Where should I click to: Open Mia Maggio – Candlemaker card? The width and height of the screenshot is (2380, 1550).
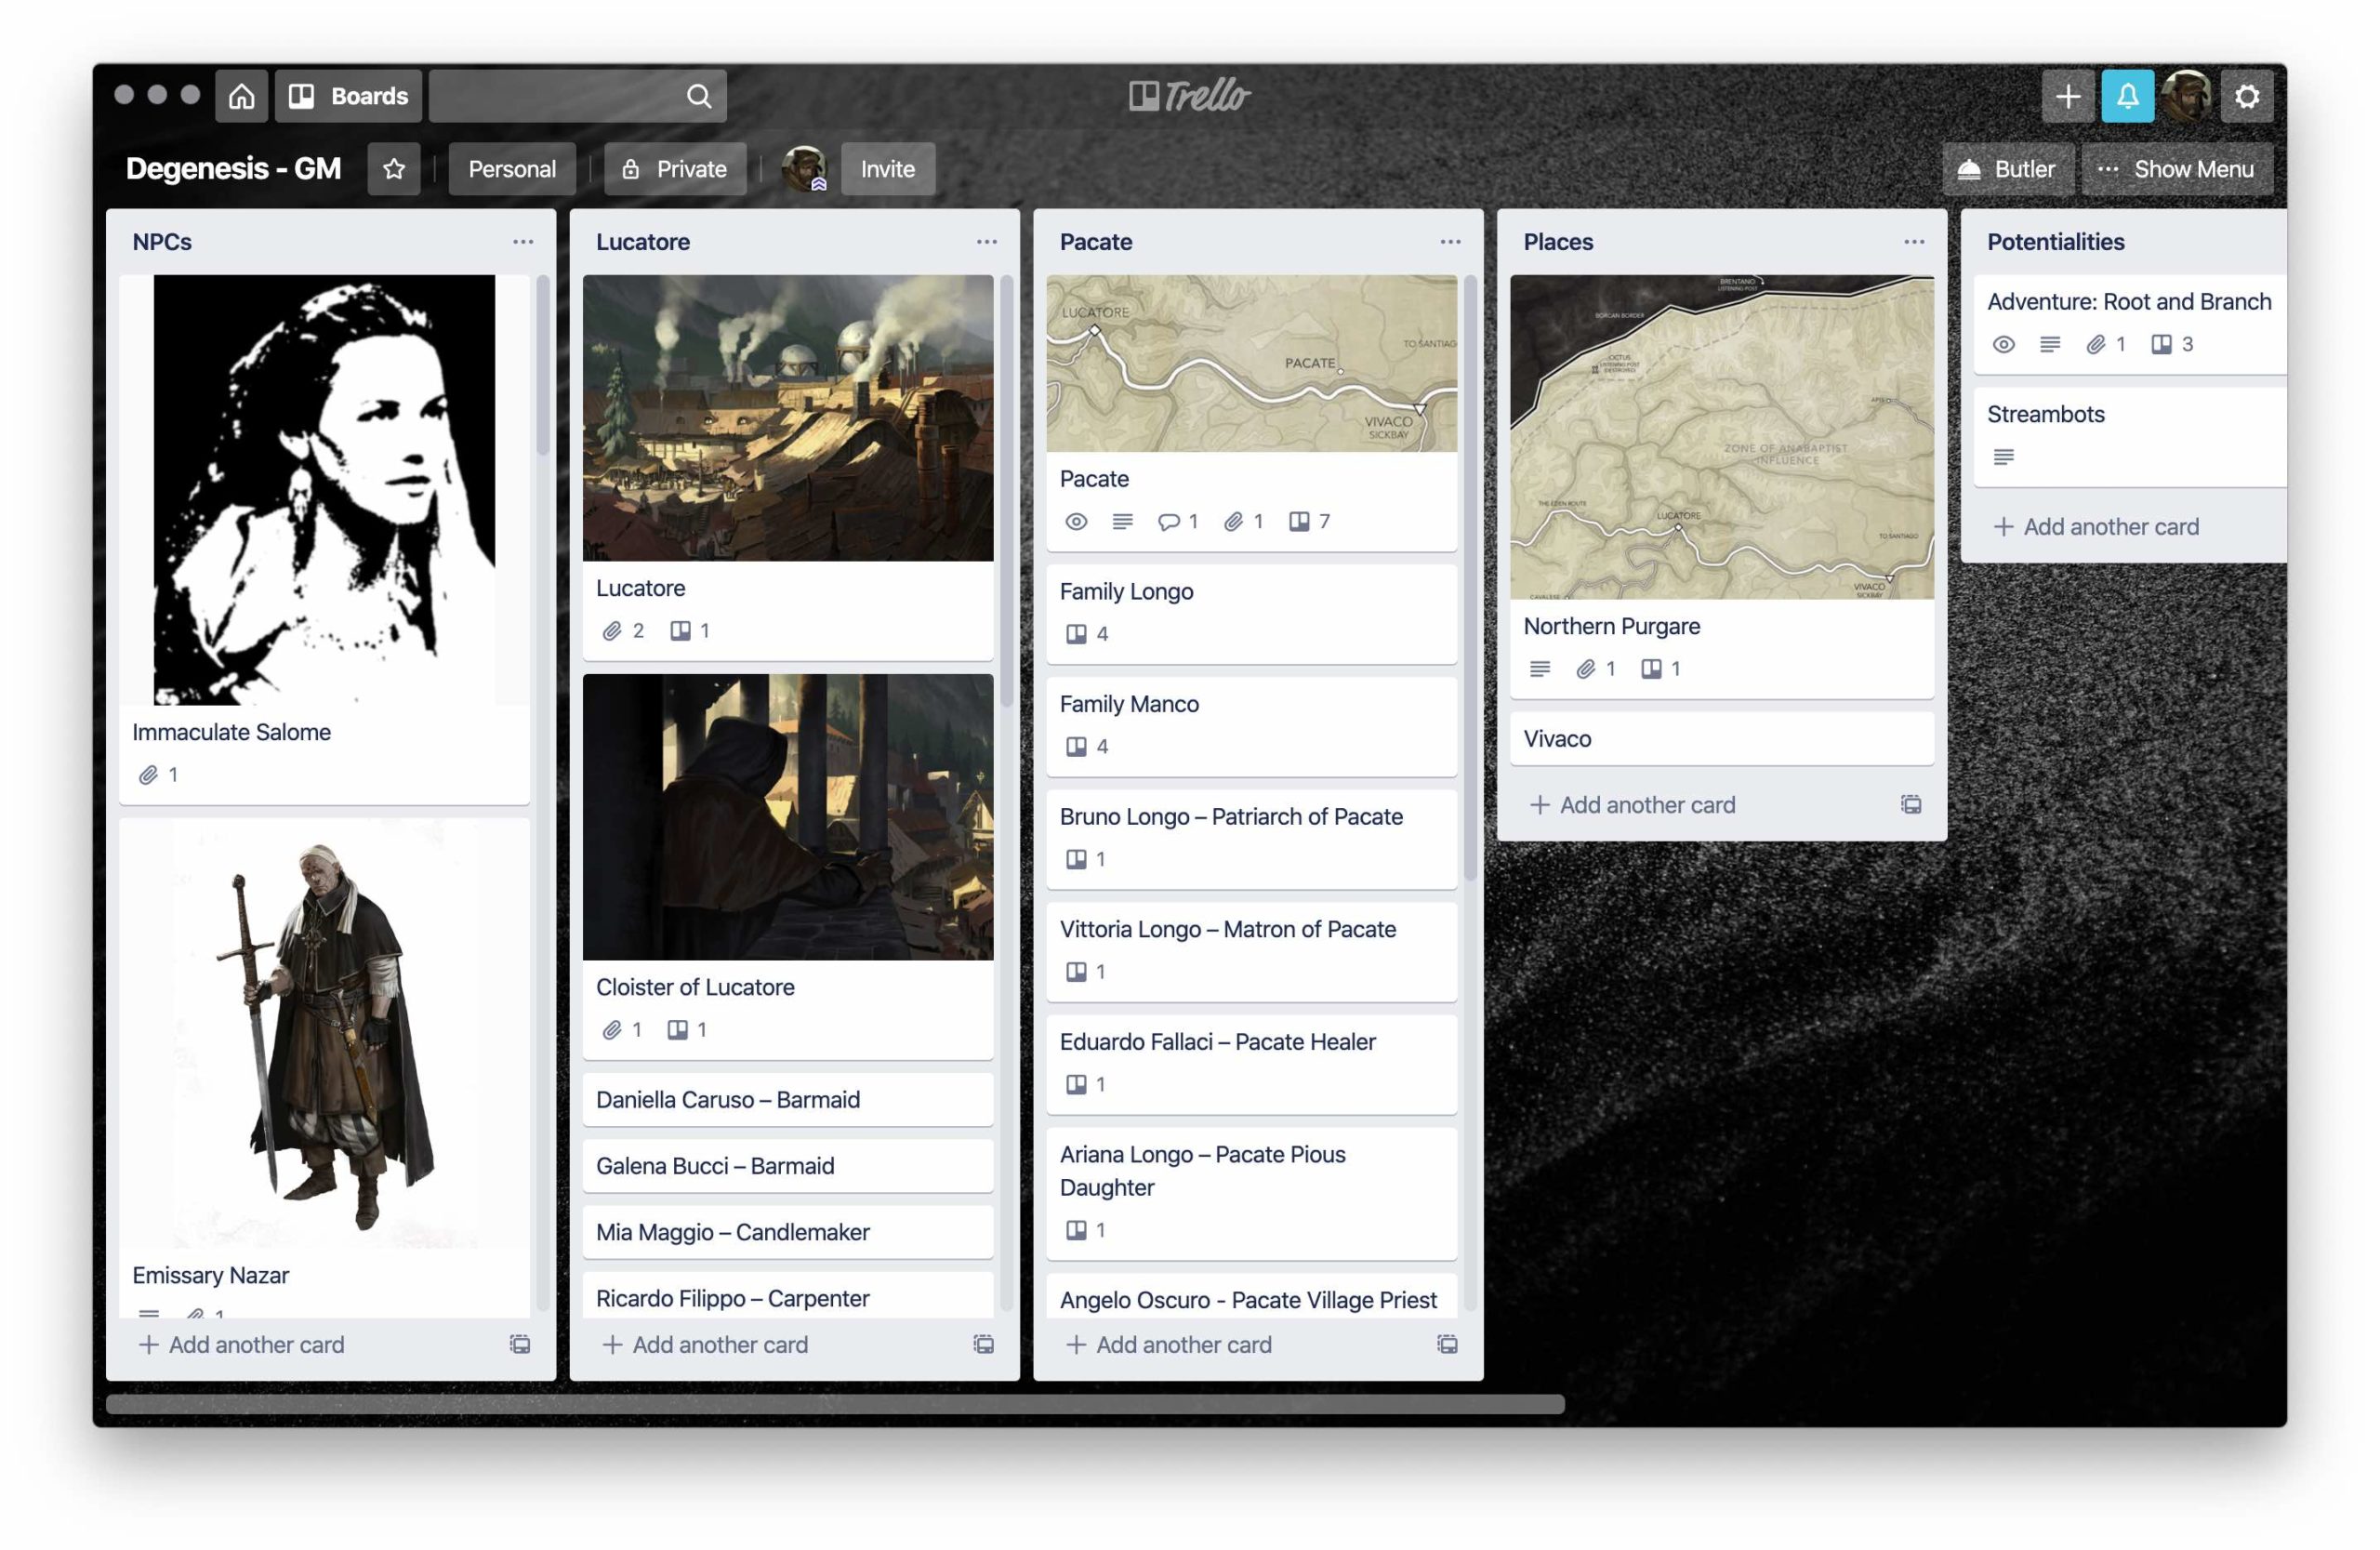coord(788,1232)
